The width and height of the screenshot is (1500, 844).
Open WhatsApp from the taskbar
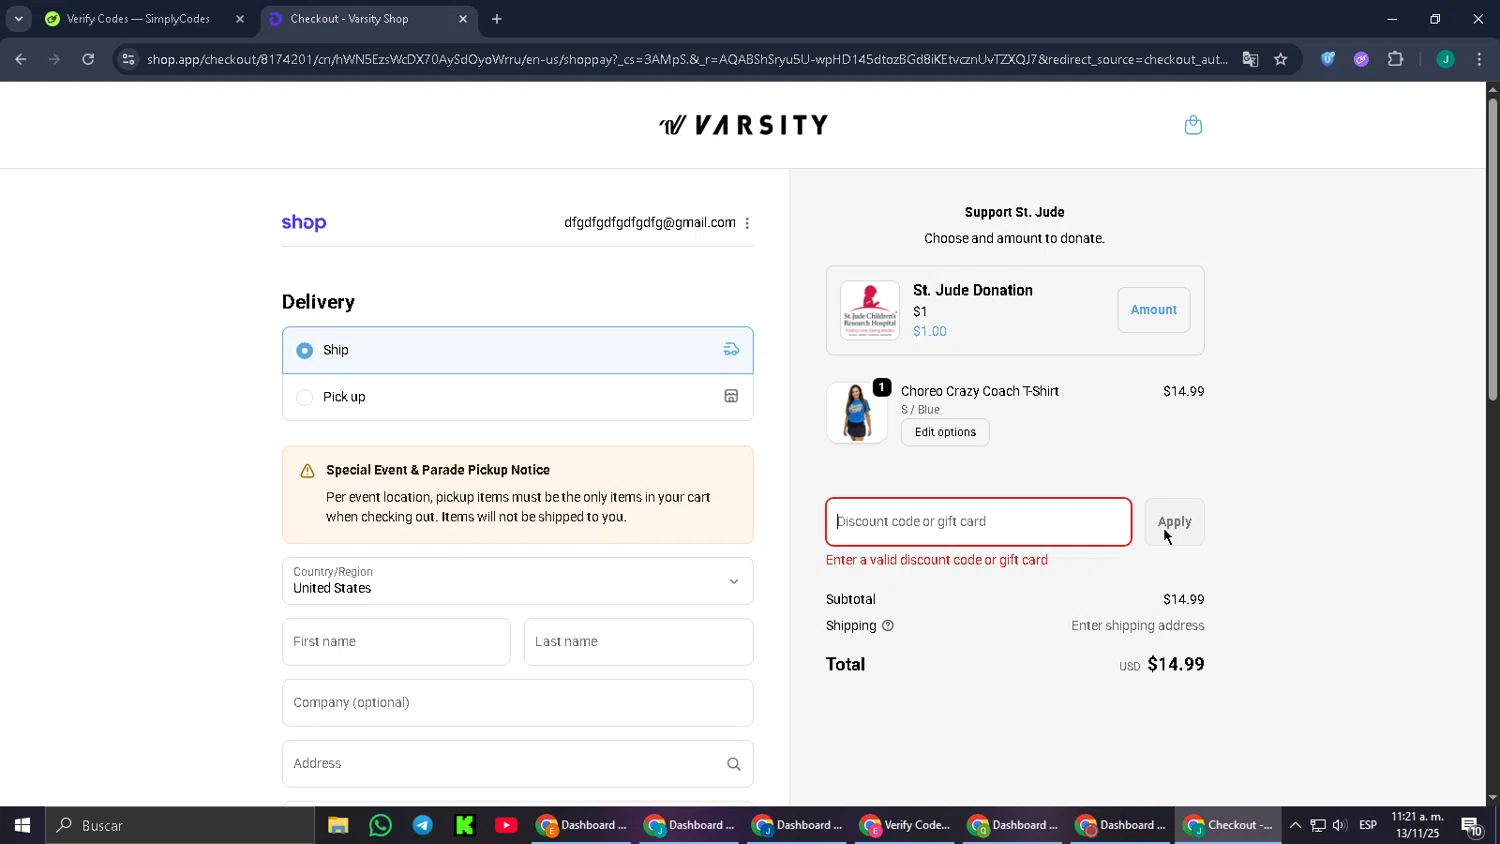[380, 826]
